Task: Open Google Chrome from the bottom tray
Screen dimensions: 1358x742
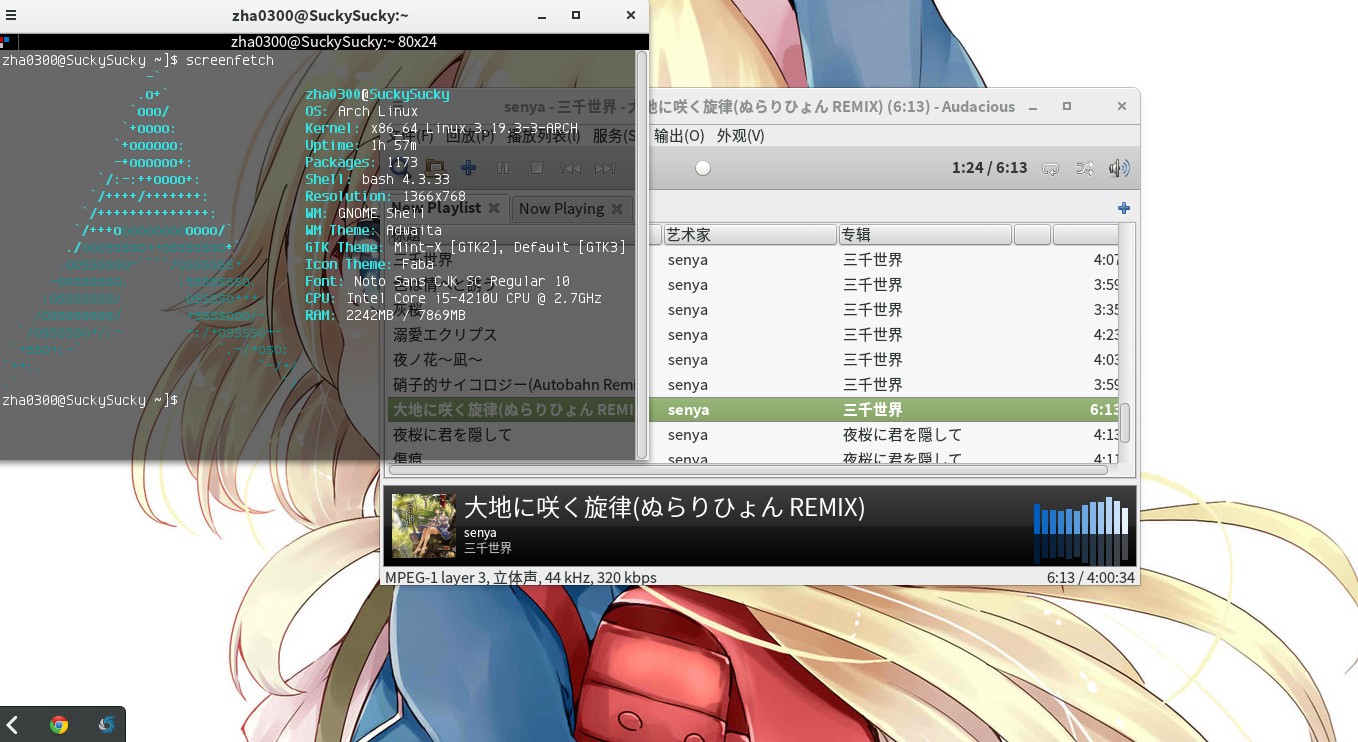Action: 59,725
